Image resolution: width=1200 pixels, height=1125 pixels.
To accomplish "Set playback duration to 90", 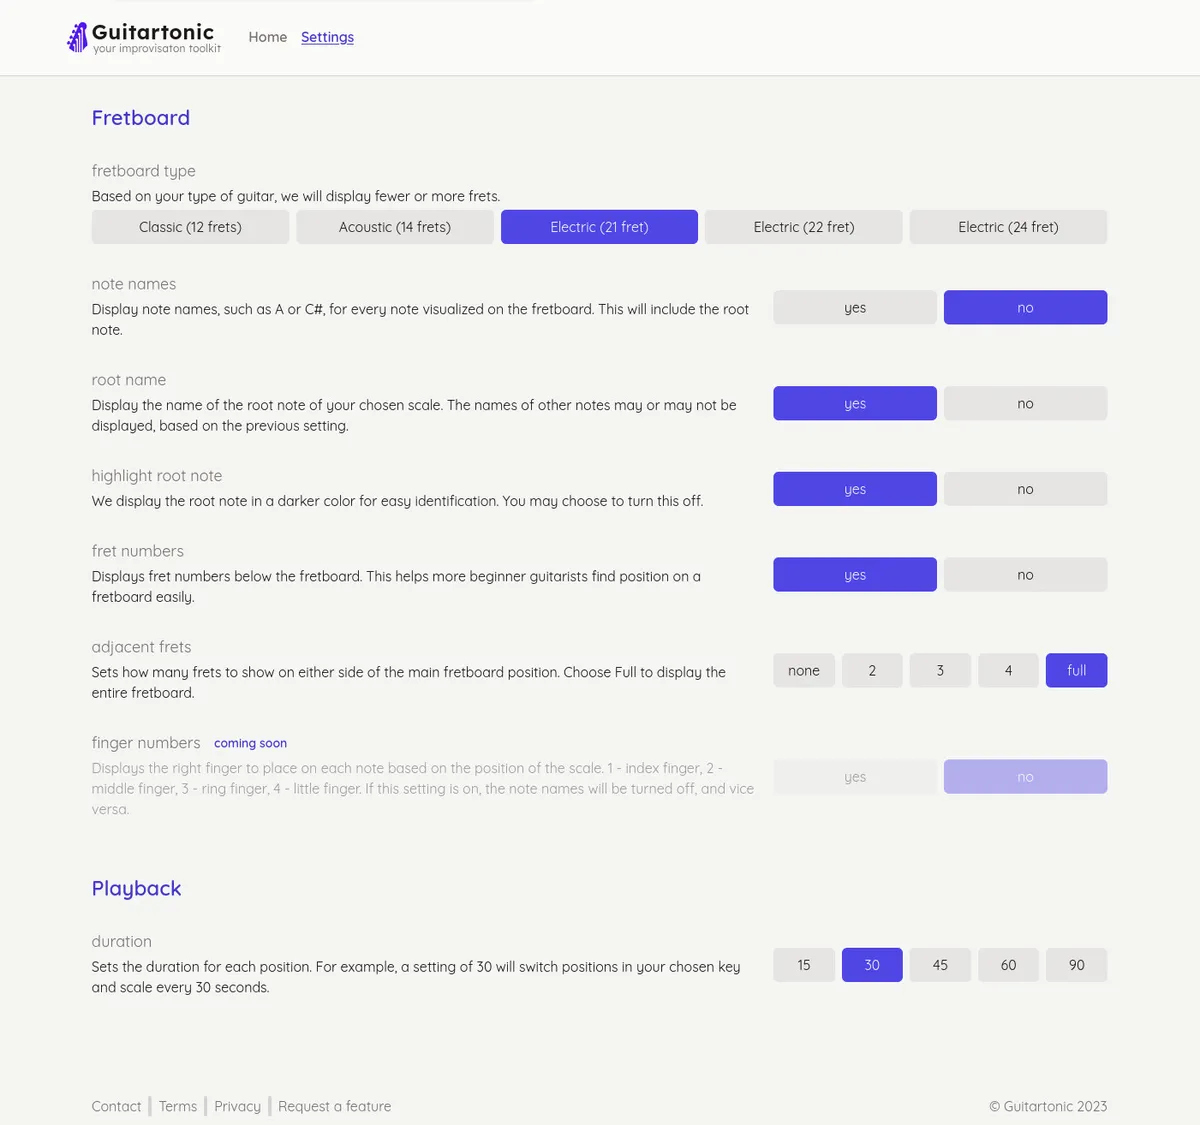I will pos(1076,965).
